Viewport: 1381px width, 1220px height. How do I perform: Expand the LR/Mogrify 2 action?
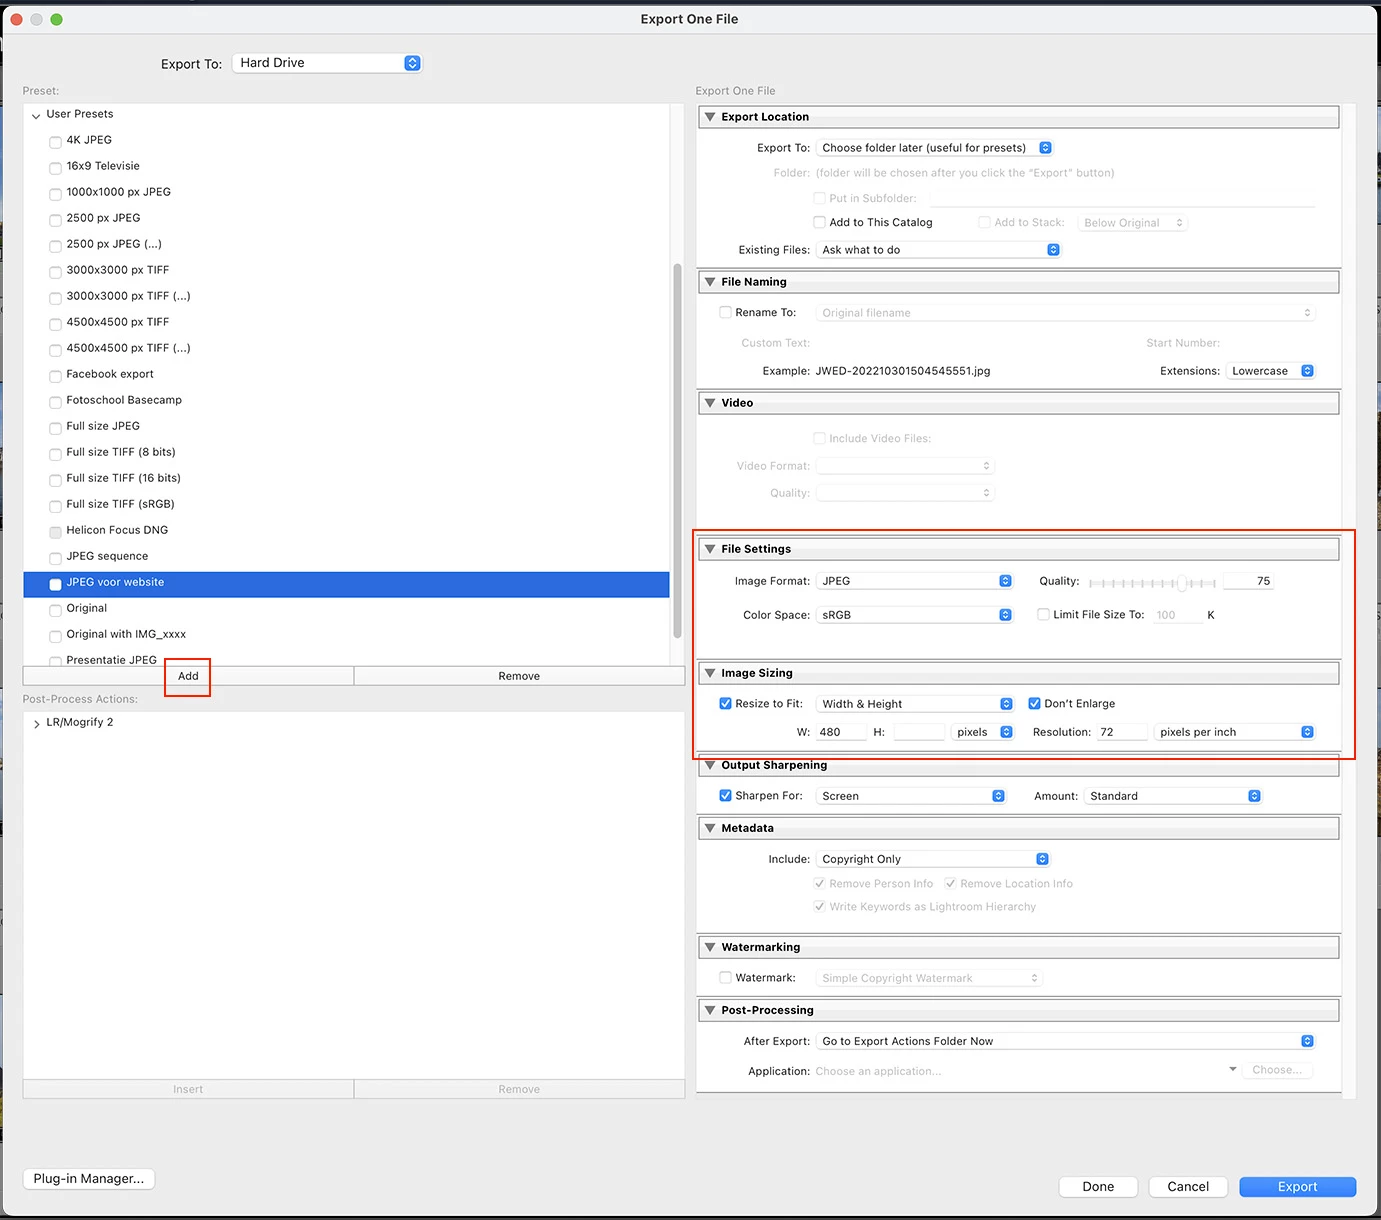[x=36, y=723]
